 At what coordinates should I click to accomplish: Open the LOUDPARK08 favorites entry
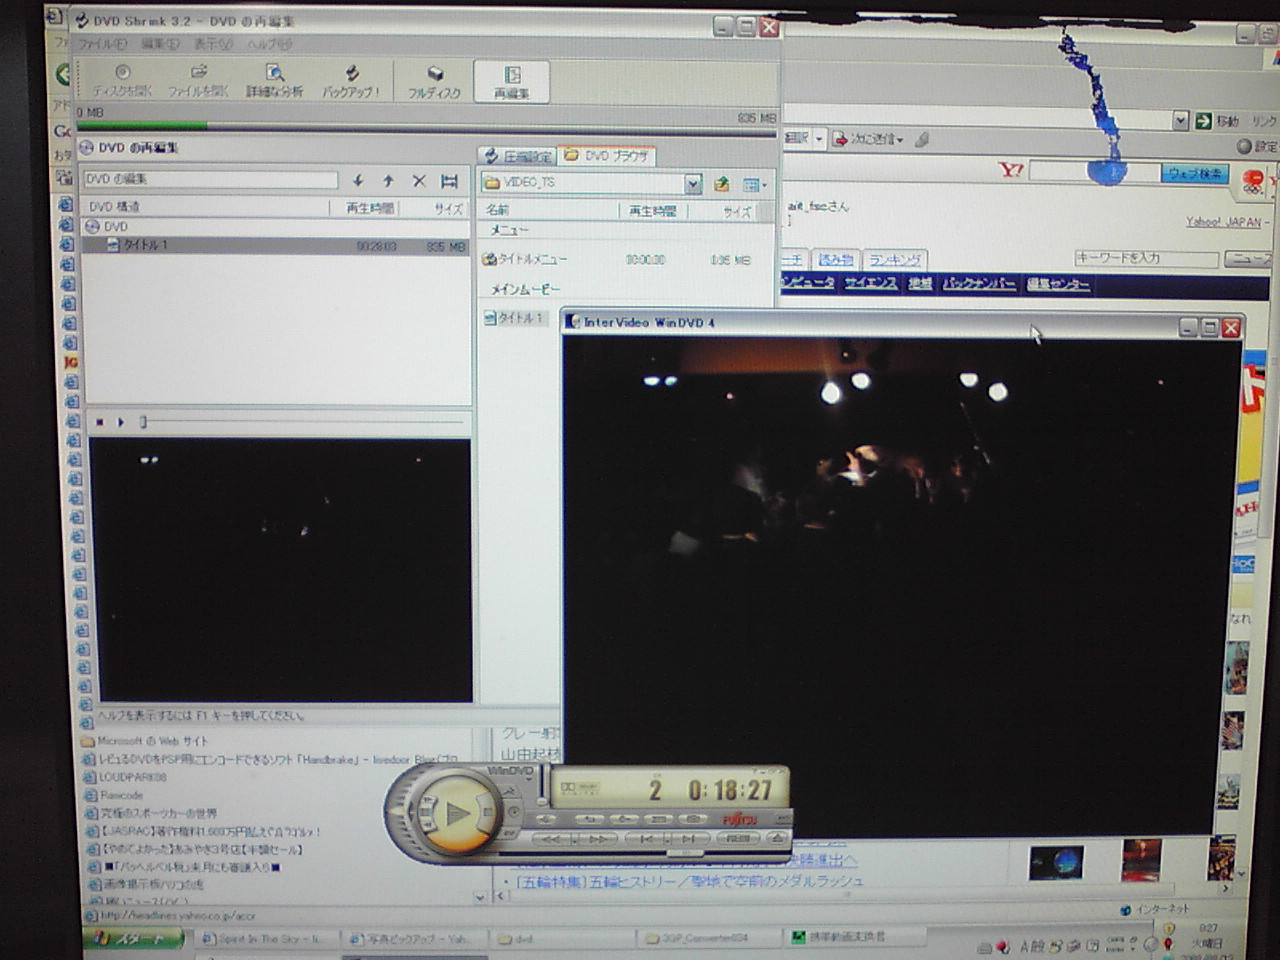pos(126,777)
